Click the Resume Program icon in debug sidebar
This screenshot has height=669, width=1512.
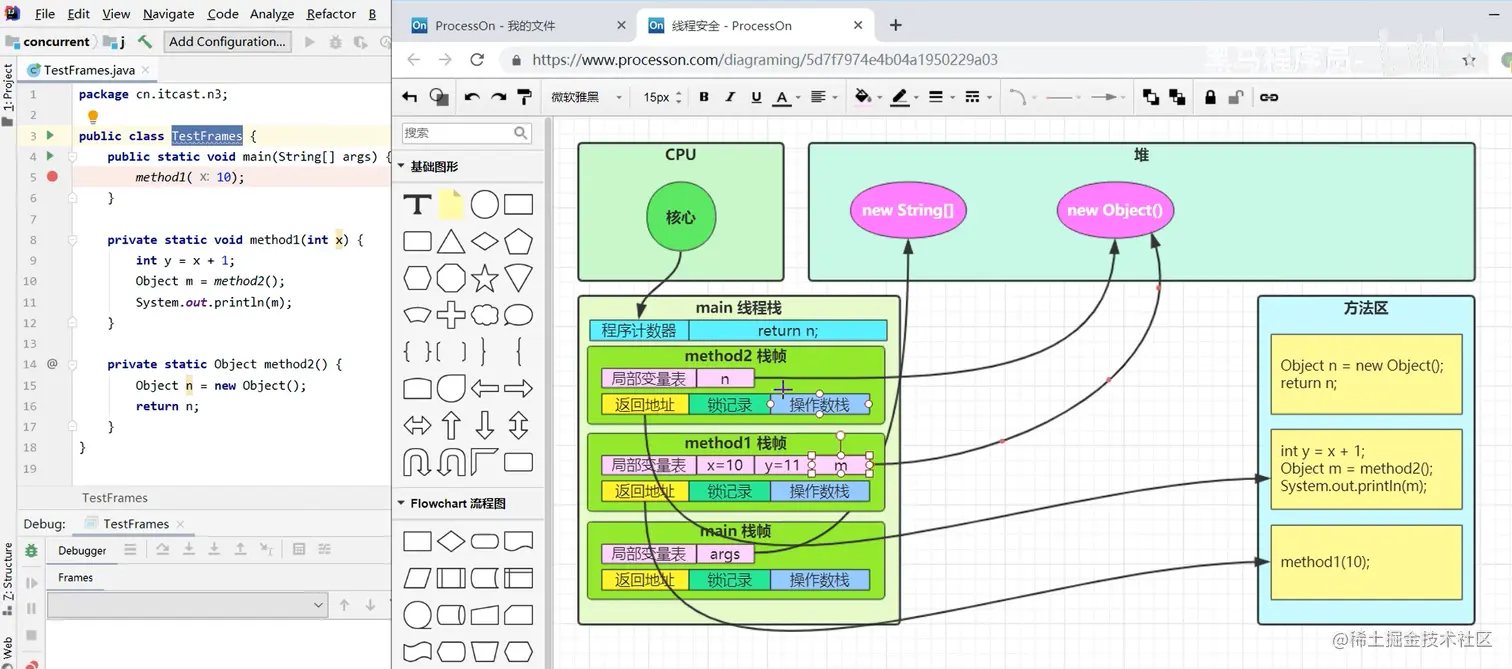pyautogui.click(x=31, y=583)
